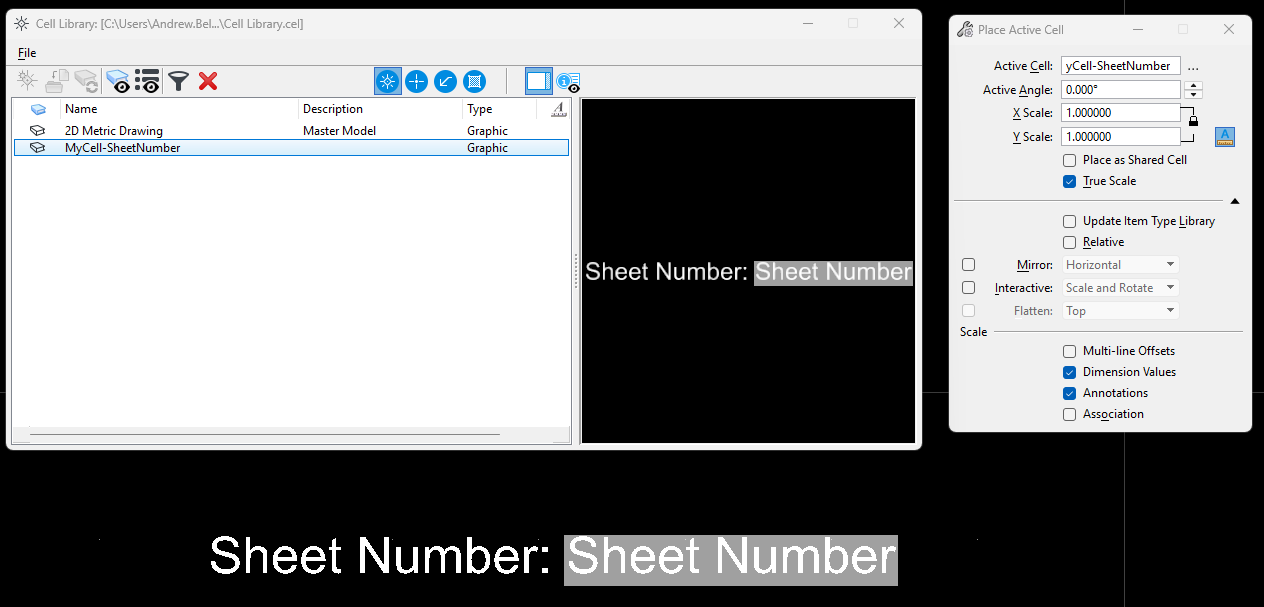
Task: Click the MyCell-SheetNumber row icon
Action: [x=38, y=148]
